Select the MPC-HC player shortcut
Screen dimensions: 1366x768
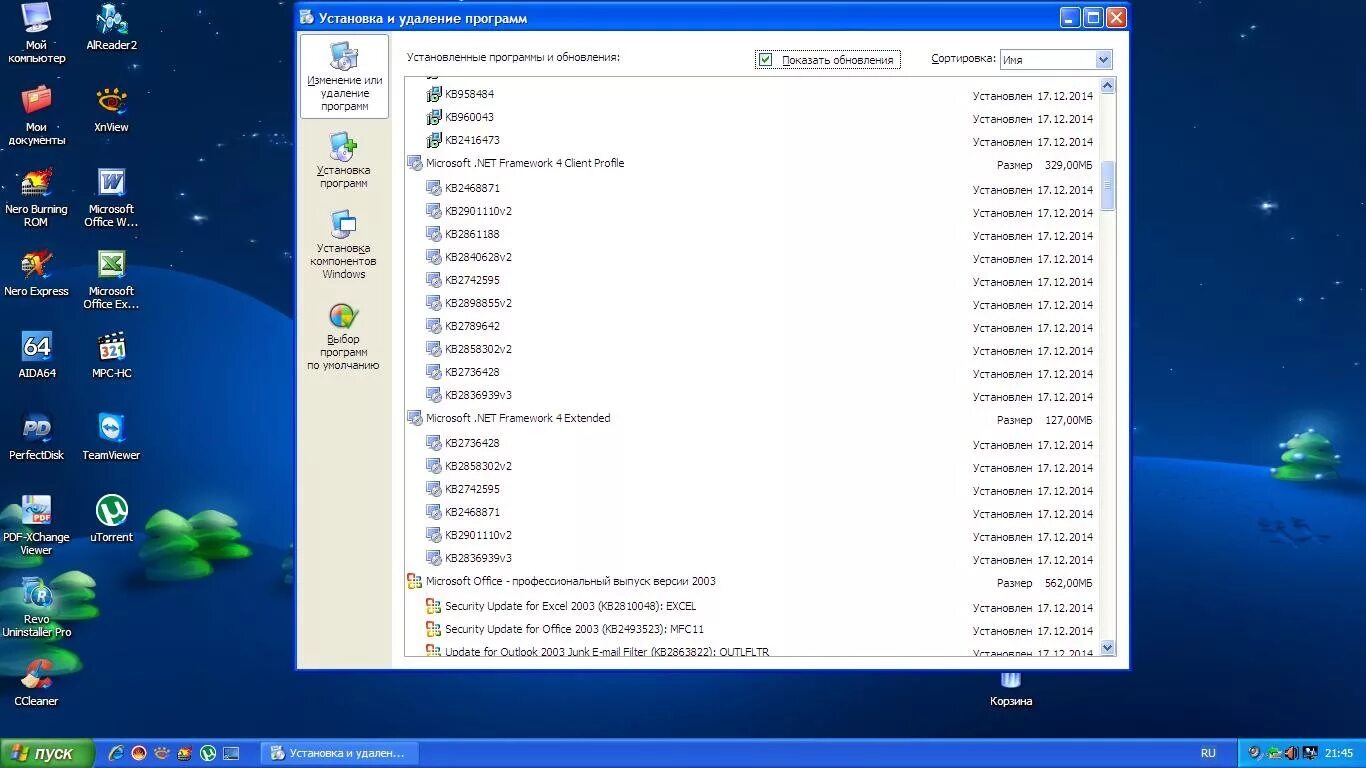111,355
